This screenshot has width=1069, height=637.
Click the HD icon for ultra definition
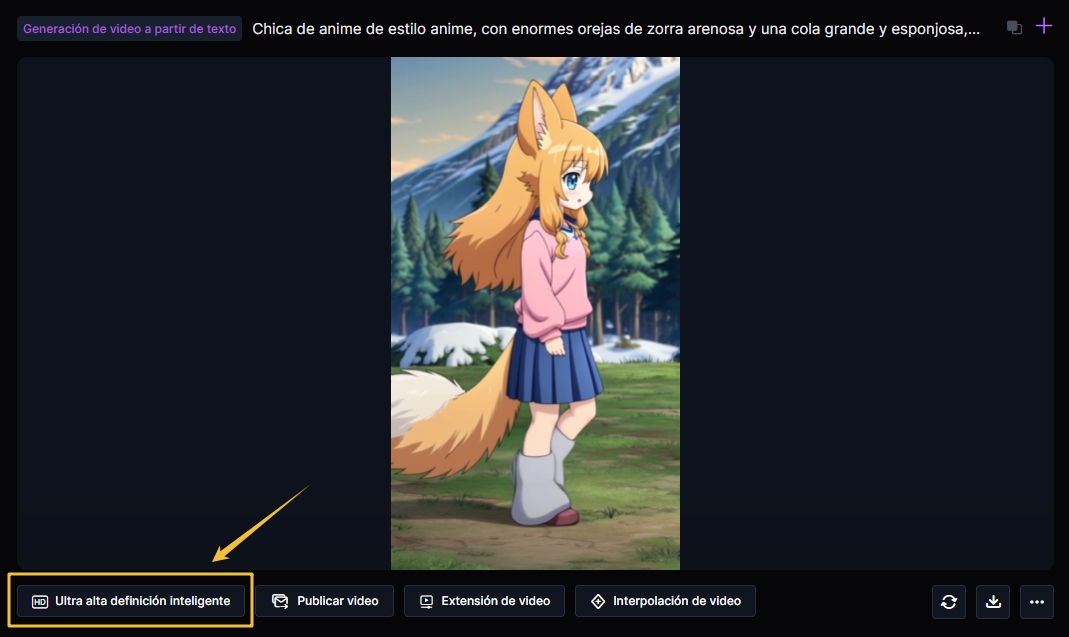[x=40, y=602]
